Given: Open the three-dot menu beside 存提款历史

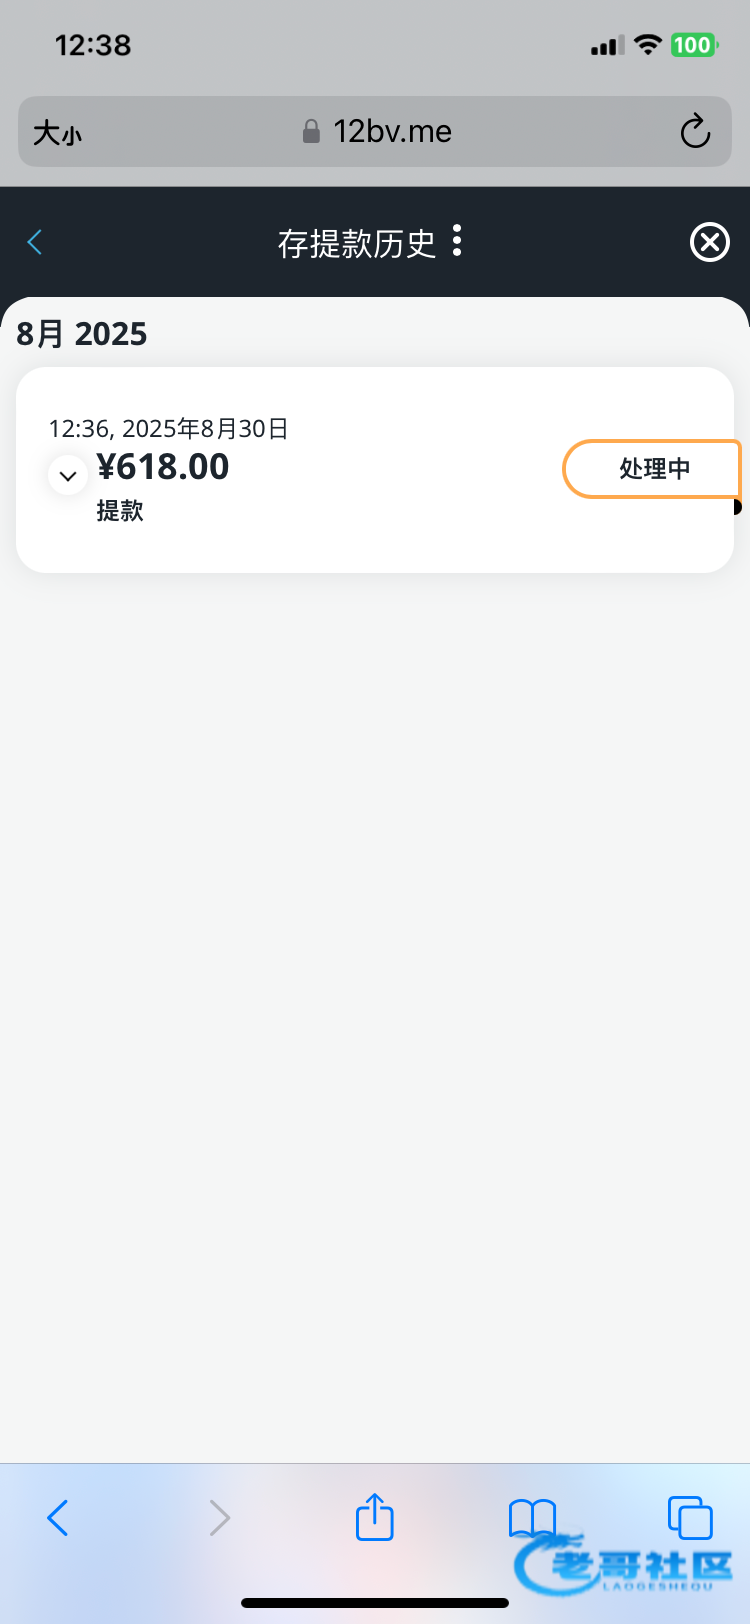Looking at the screenshot, I should (x=457, y=241).
